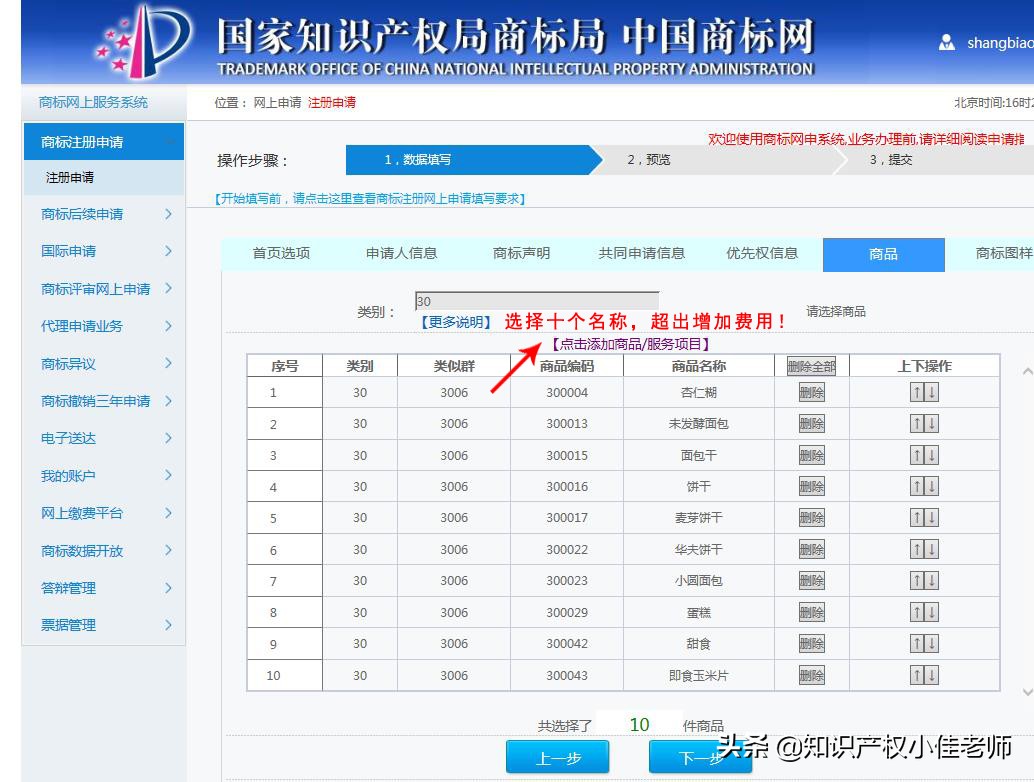This screenshot has height=782, width=1034.
Task: Click the 下一步 button
Action: pyautogui.click(x=700, y=757)
